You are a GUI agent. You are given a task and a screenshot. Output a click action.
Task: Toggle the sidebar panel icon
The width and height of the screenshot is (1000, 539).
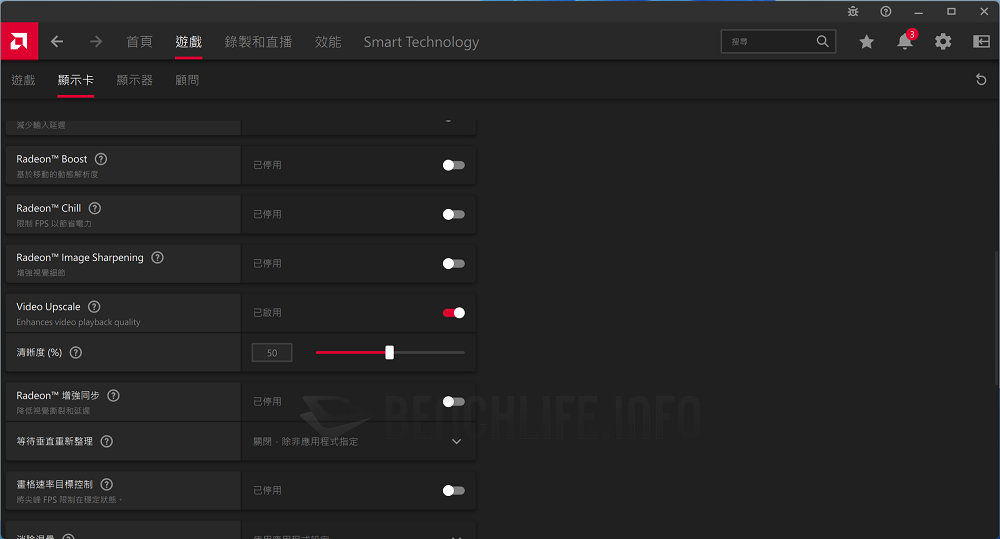click(x=981, y=41)
